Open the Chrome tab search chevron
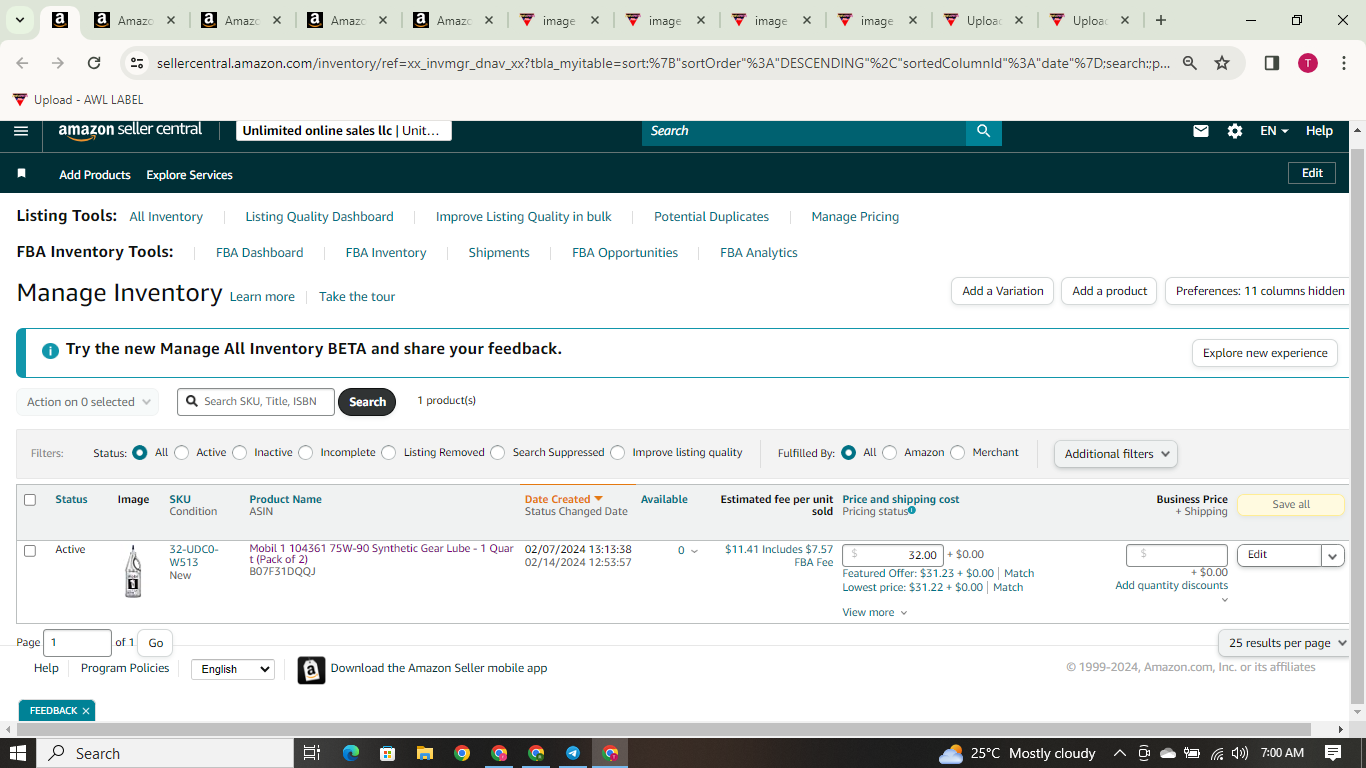The width and height of the screenshot is (1366, 768). click(x=20, y=20)
